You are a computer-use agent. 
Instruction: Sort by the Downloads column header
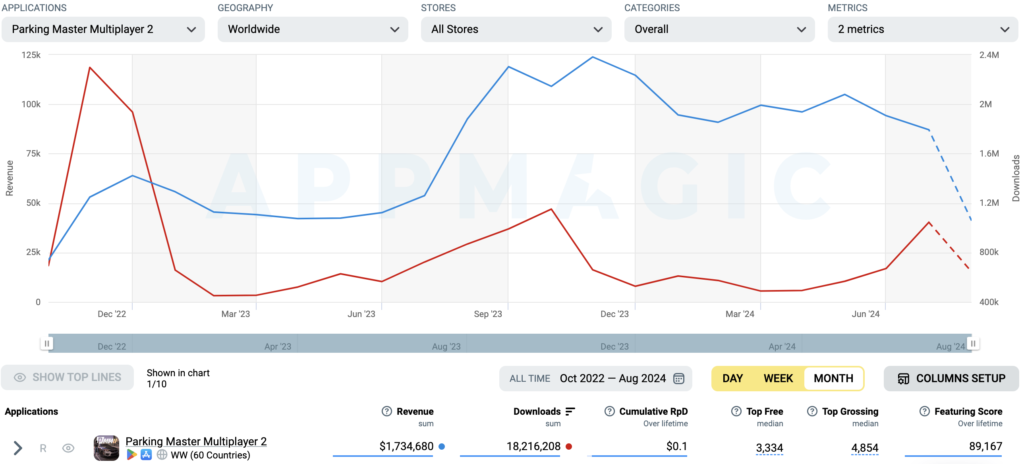(537, 412)
